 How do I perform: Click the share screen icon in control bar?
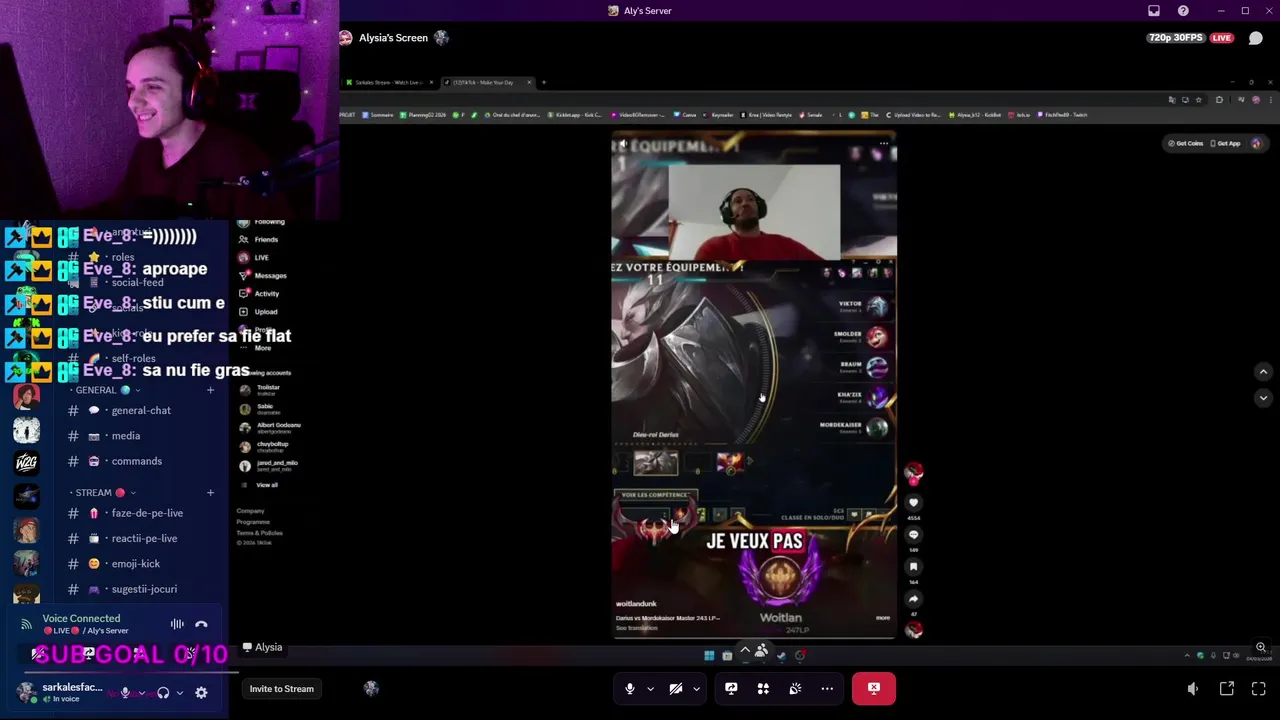click(x=731, y=689)
